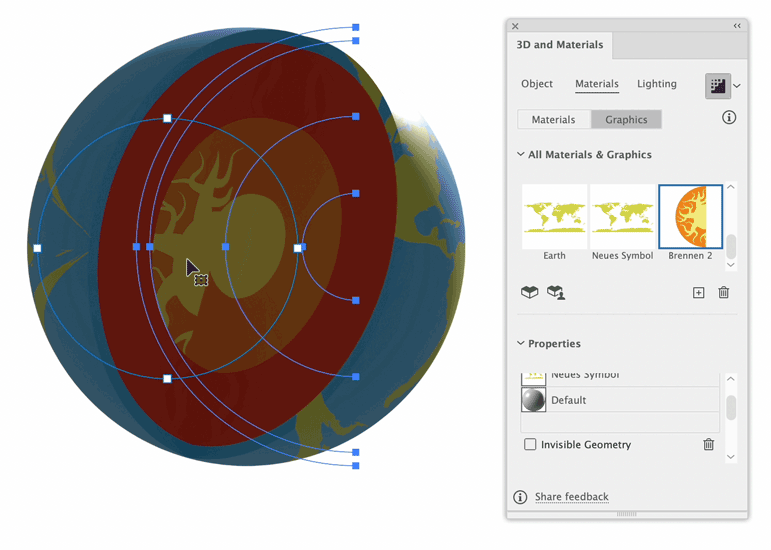Click graphics list scroll up arrow

click(x=731, y=187)
